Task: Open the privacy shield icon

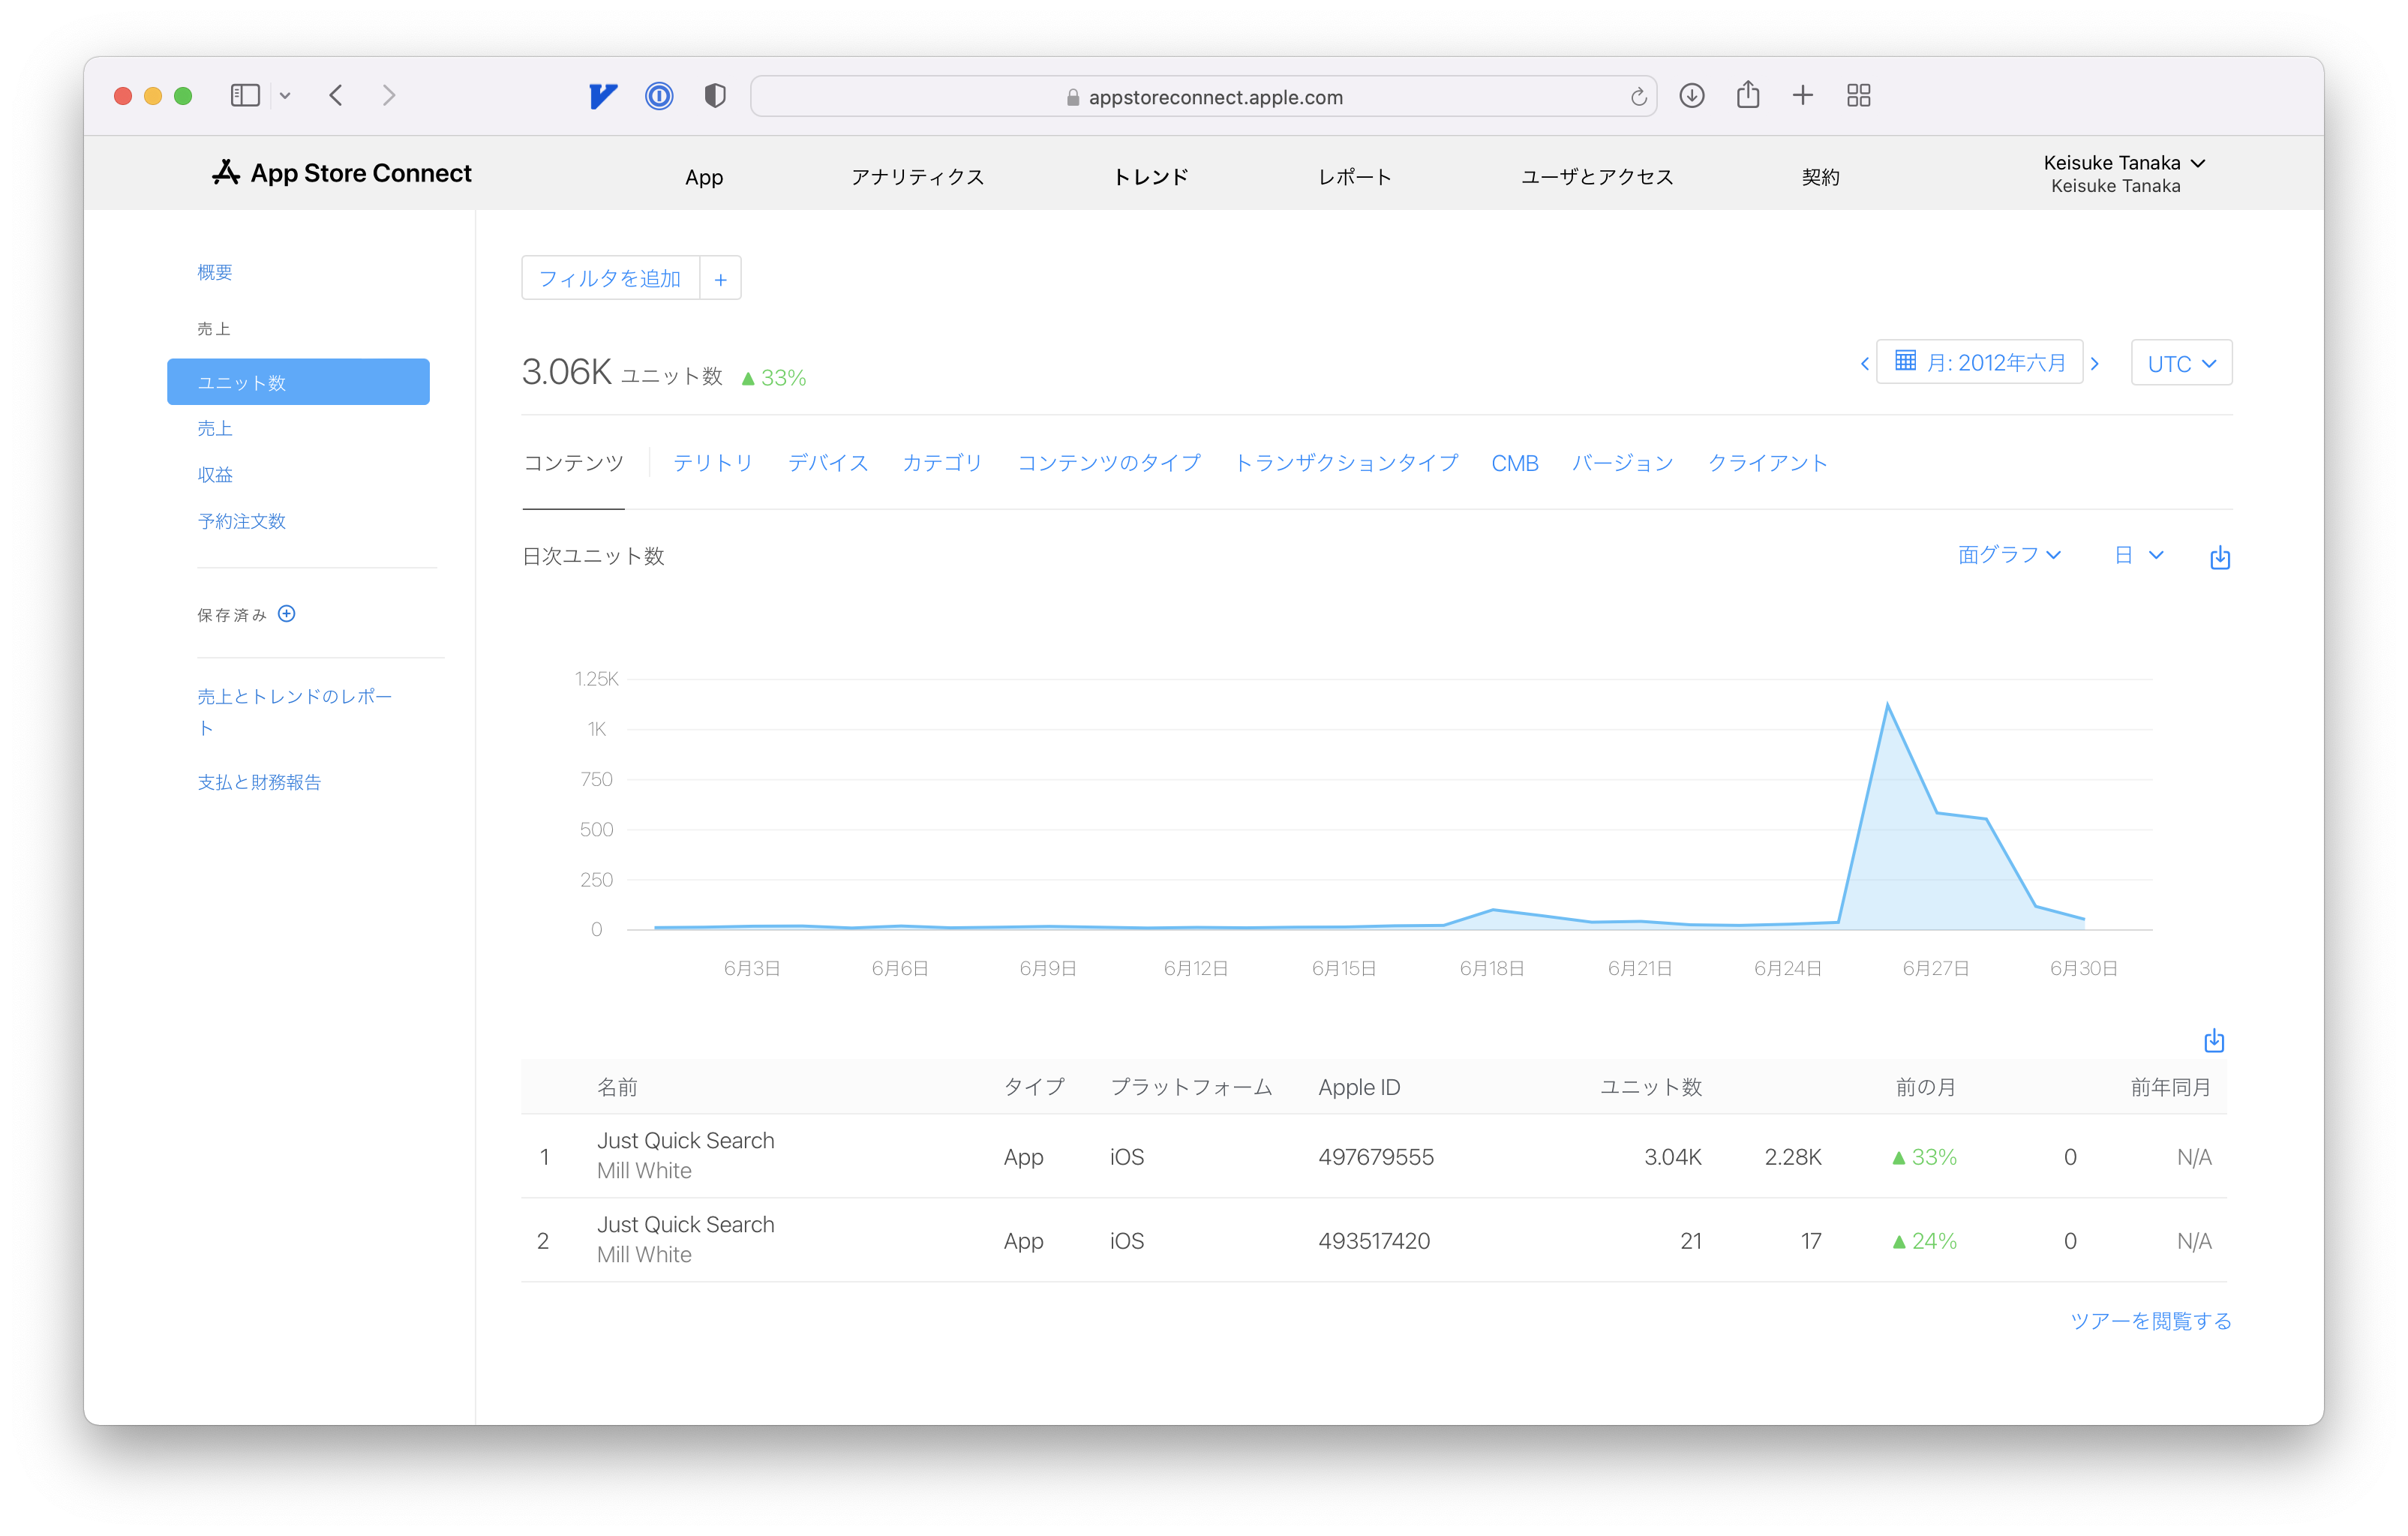Action: pyautogui.click(x=714, y=96)
